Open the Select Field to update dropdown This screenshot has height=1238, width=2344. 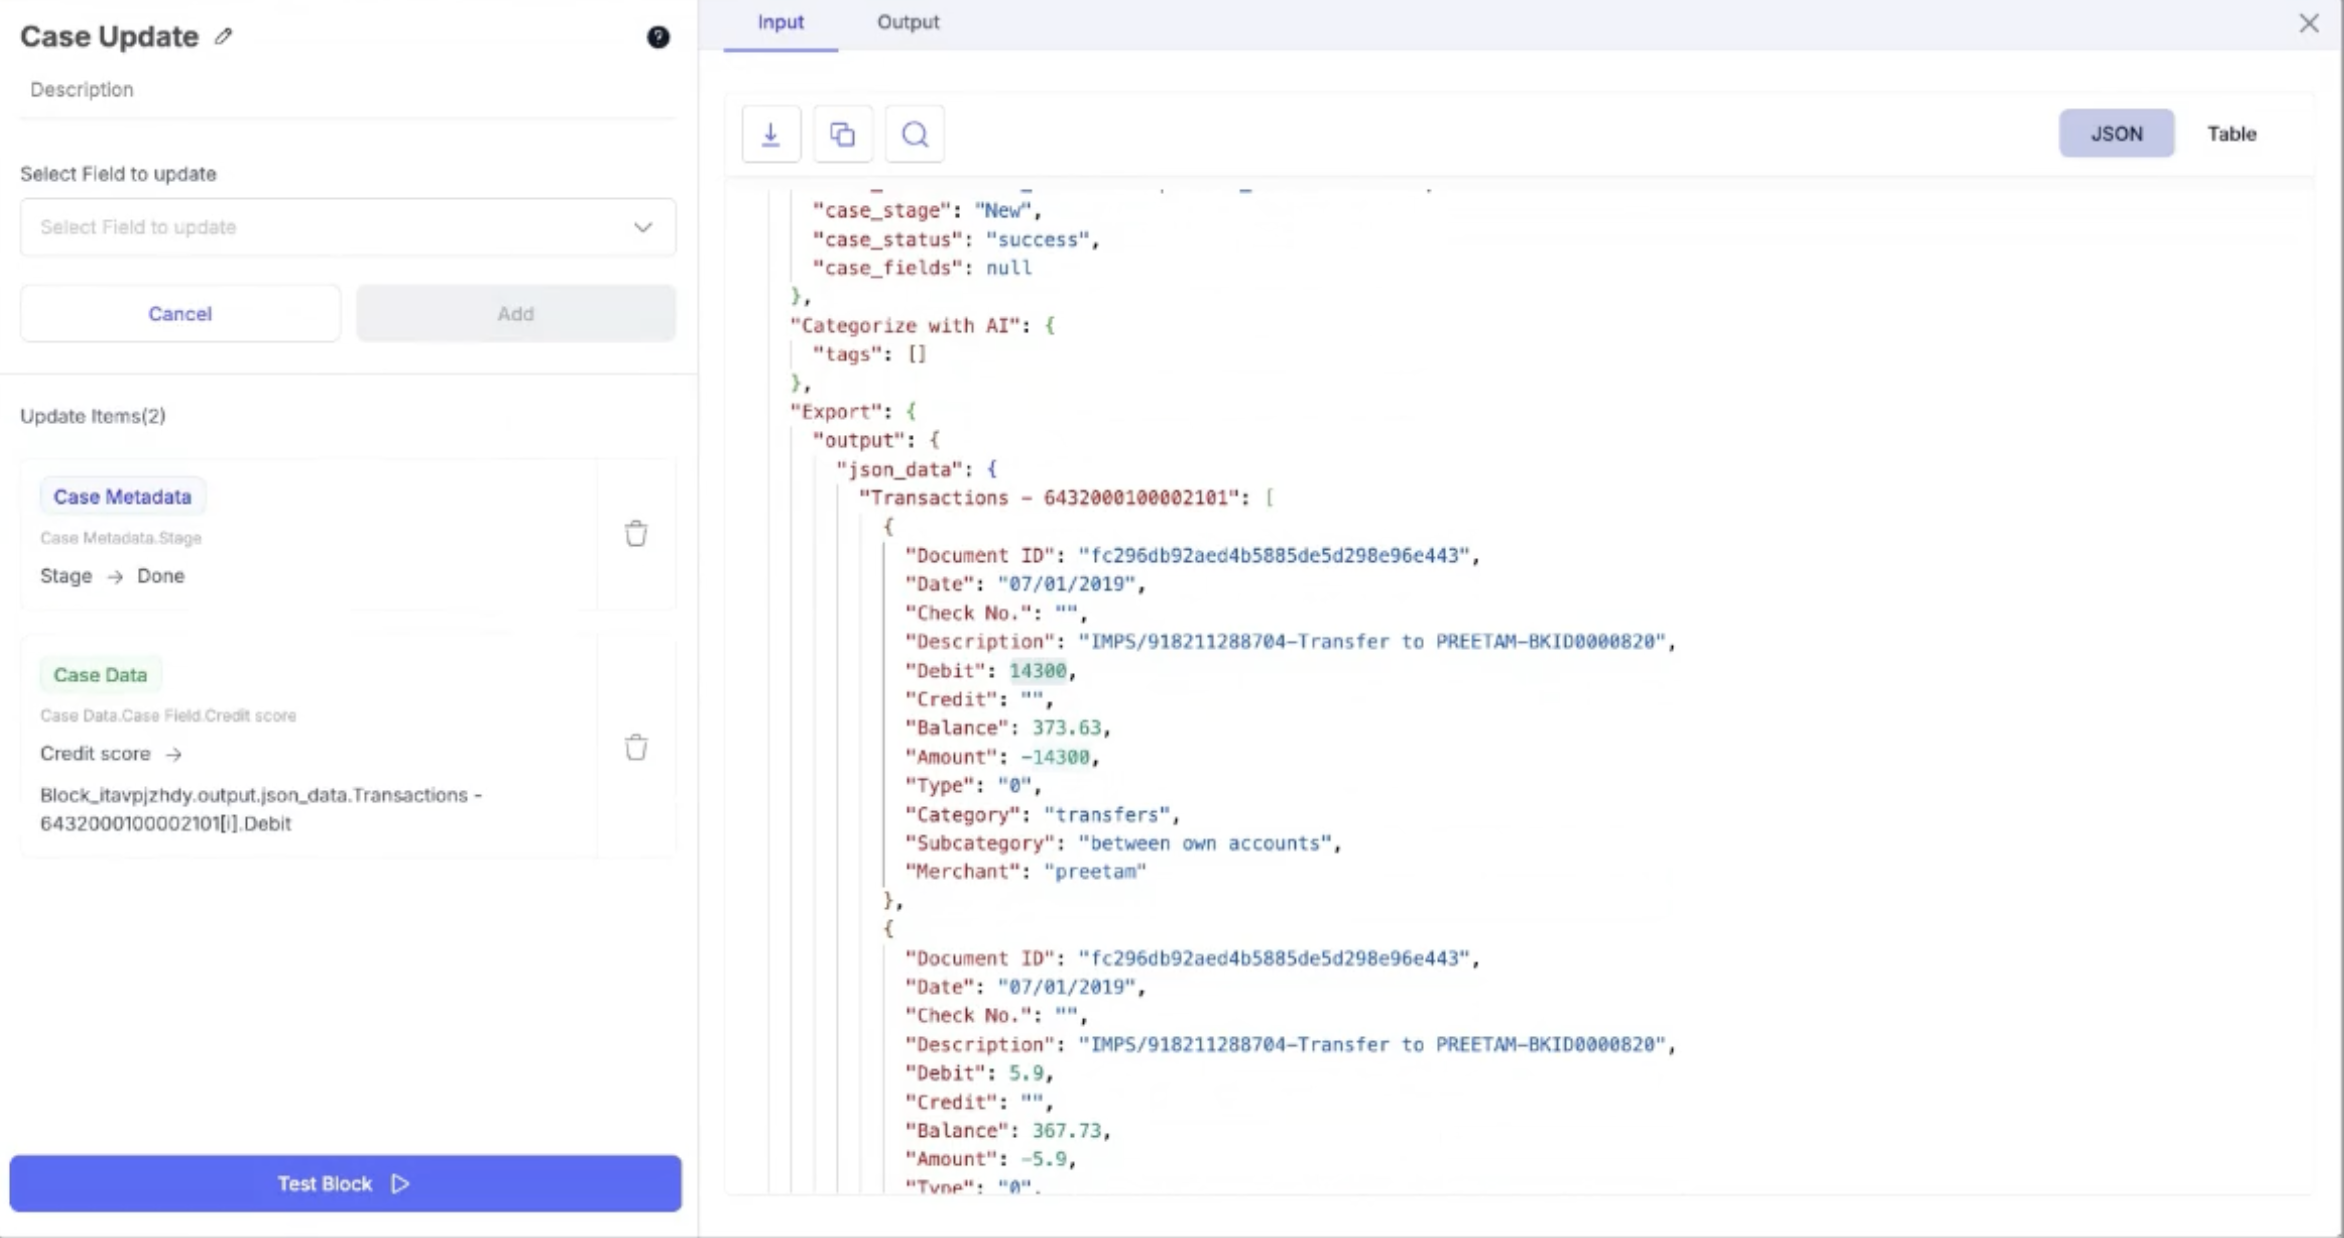tap(330, 227)
